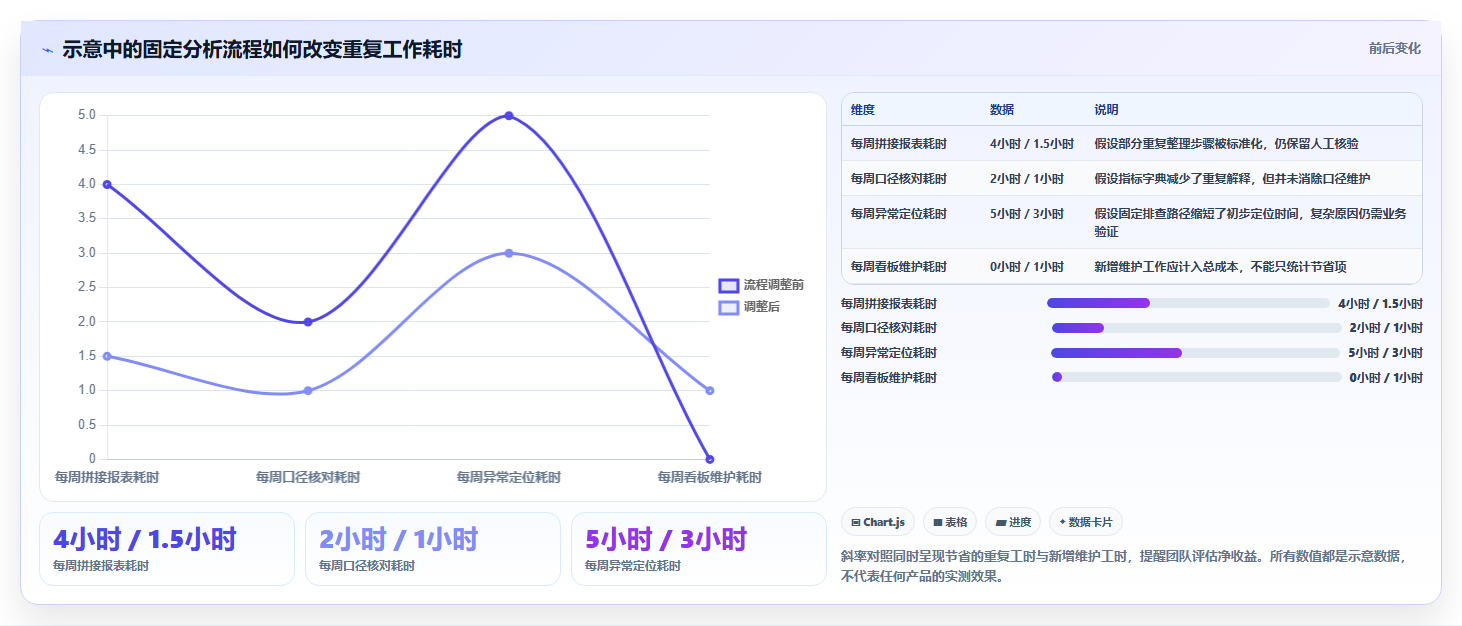The width and height of the screenshot is (1462, 626).
Task: Click the 0小时 / 1小时 value beside its progress bar
Action: pos(1386,378)
